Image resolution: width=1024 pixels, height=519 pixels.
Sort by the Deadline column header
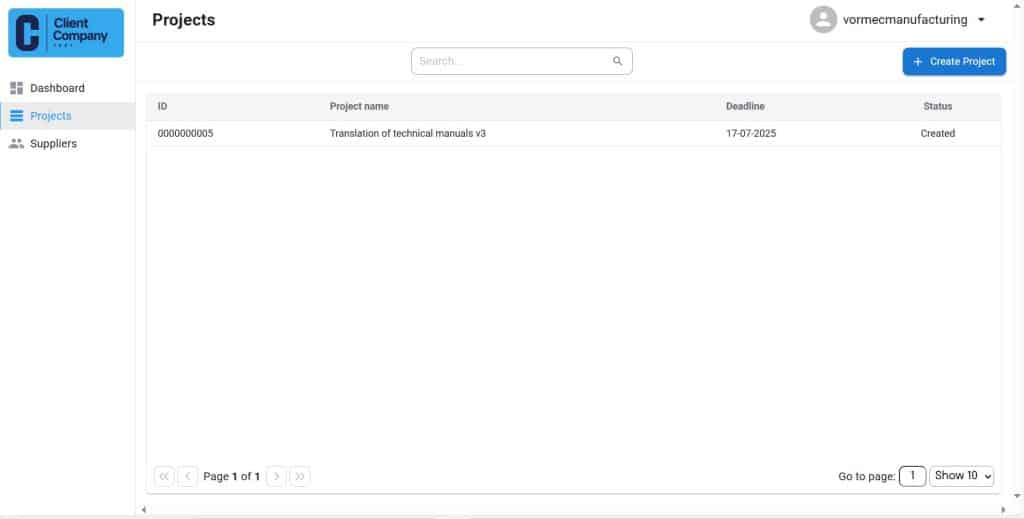pos(745,106)
